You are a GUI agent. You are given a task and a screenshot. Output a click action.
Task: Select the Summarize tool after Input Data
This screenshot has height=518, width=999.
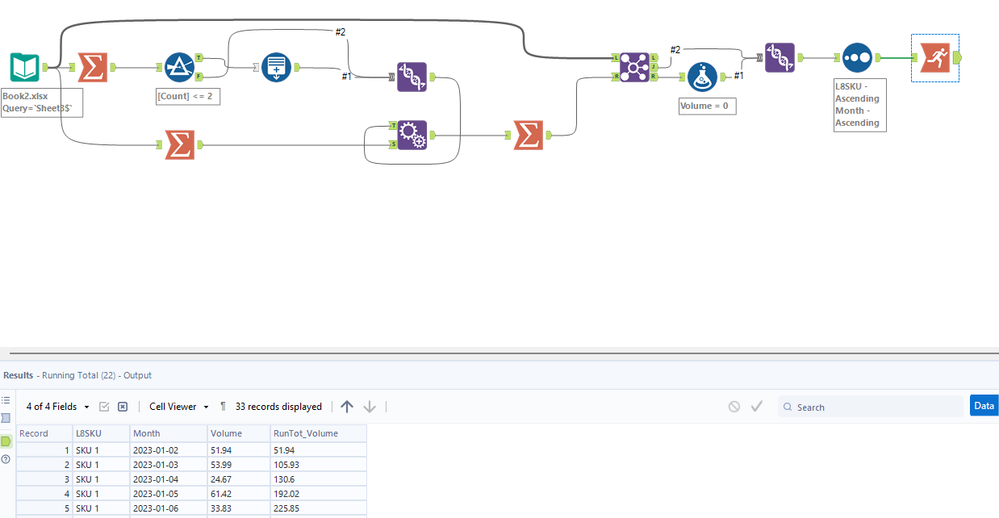[92, 68]
